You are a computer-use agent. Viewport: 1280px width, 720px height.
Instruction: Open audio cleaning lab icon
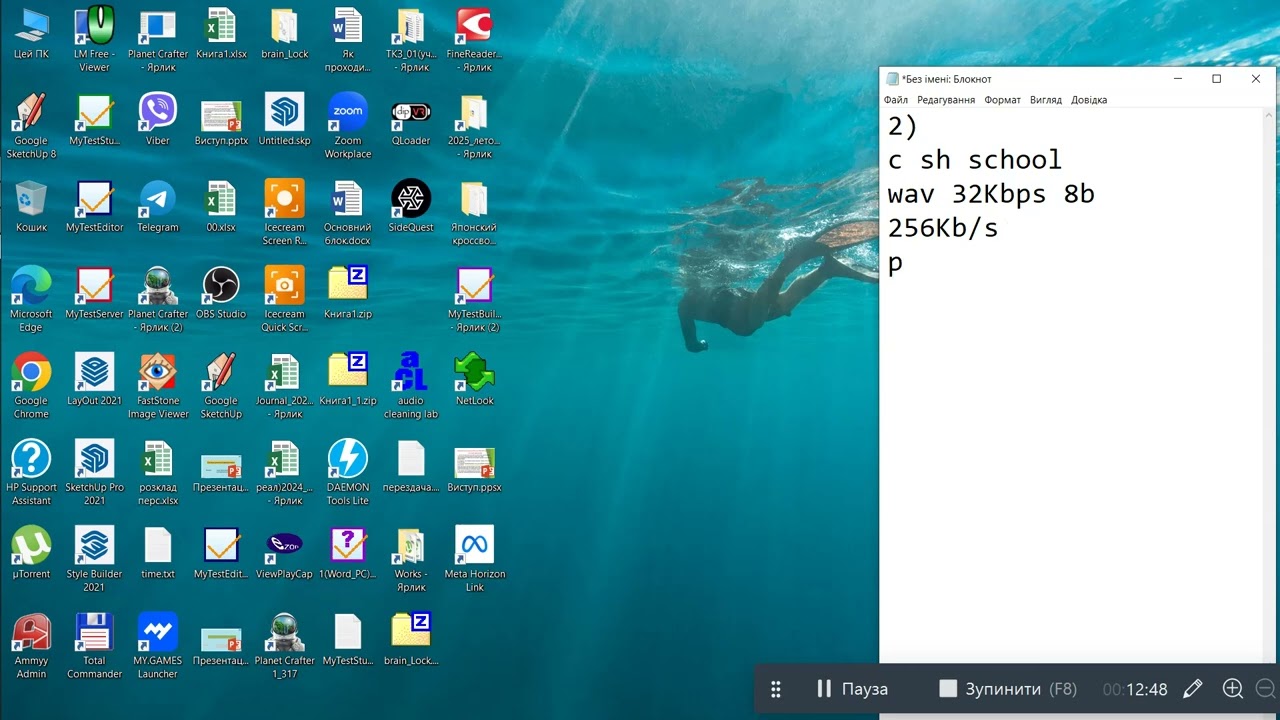[x=411, y=386]
